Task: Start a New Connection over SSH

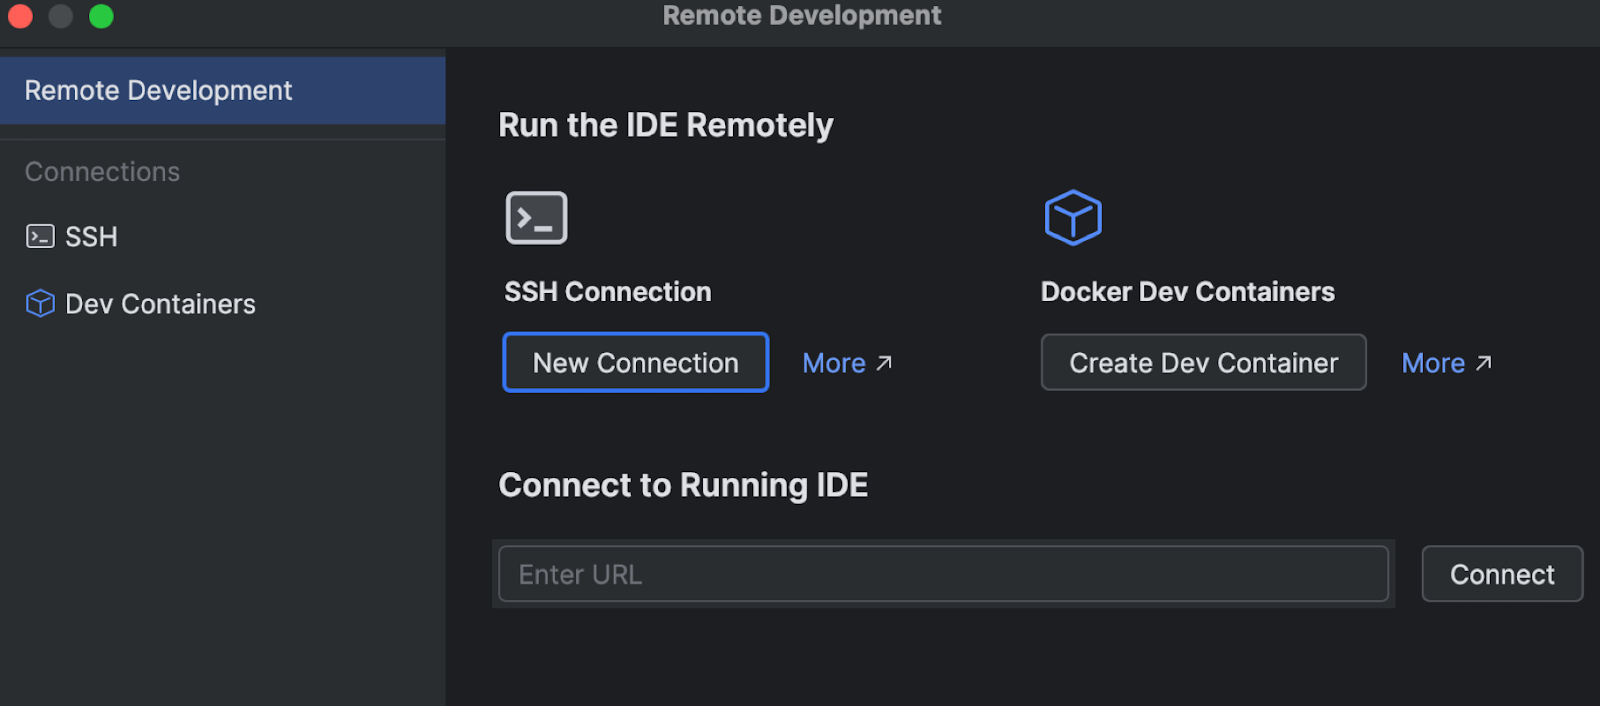Action: [x=635, y=363]
